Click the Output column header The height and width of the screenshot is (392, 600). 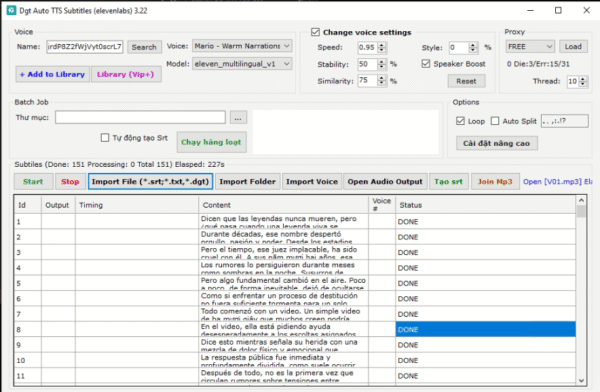pyautogui.click(x=58, y=205)
